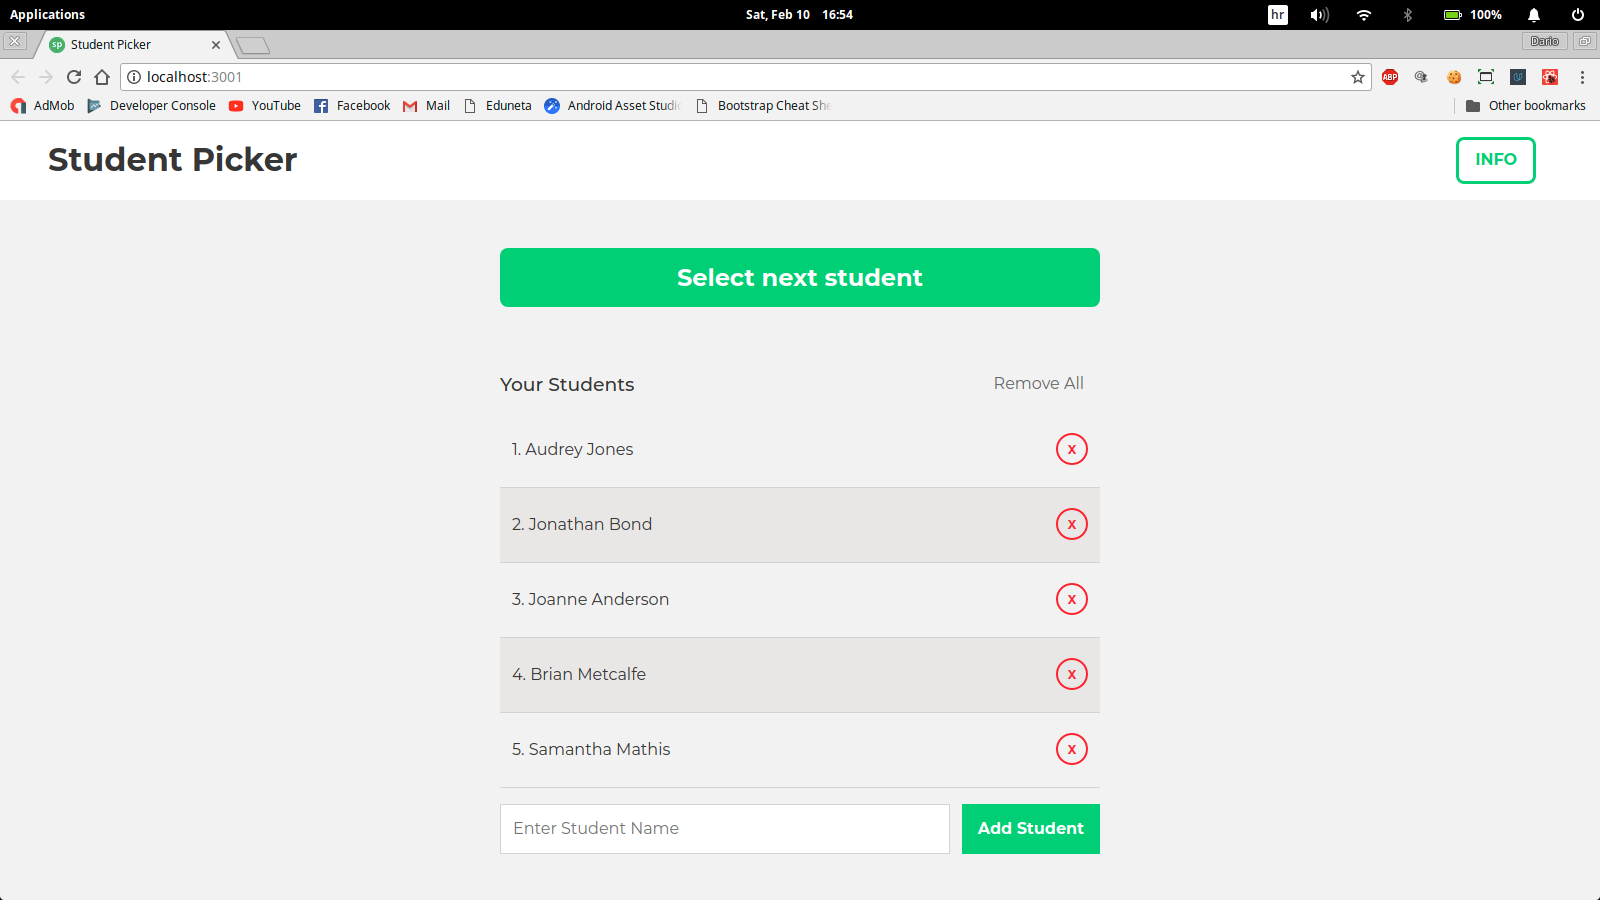Open the home page icon

click(x=102, y=77)
